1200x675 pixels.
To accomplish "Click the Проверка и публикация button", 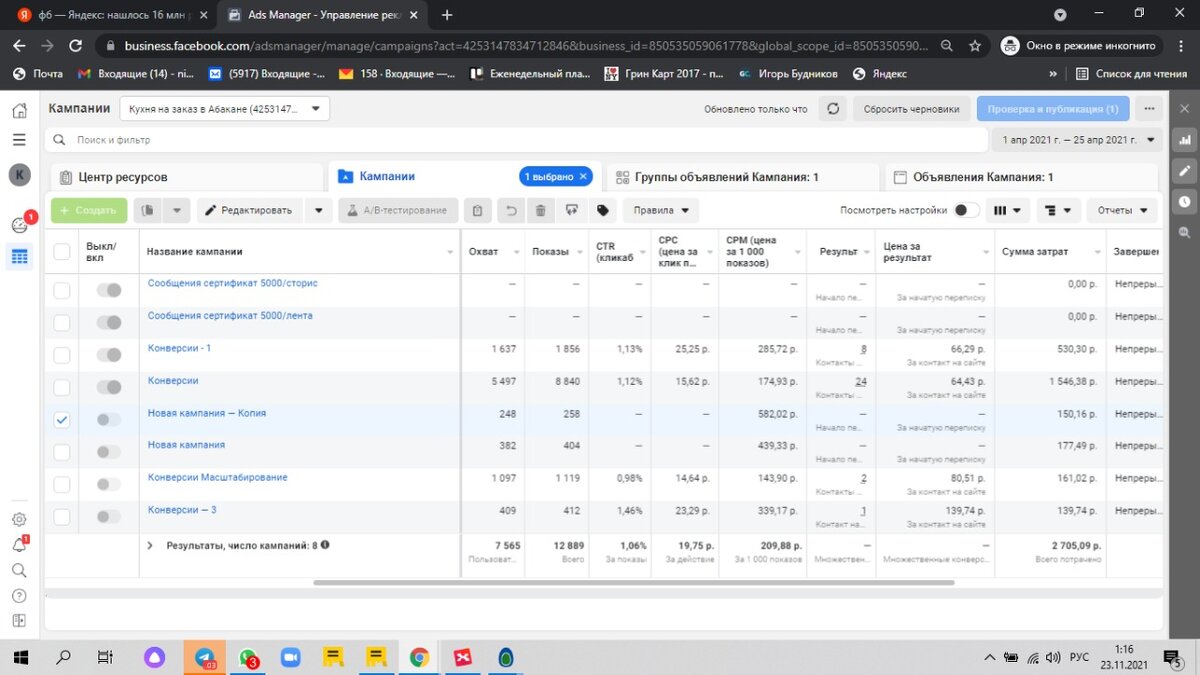I will [x=1052, y=109].
